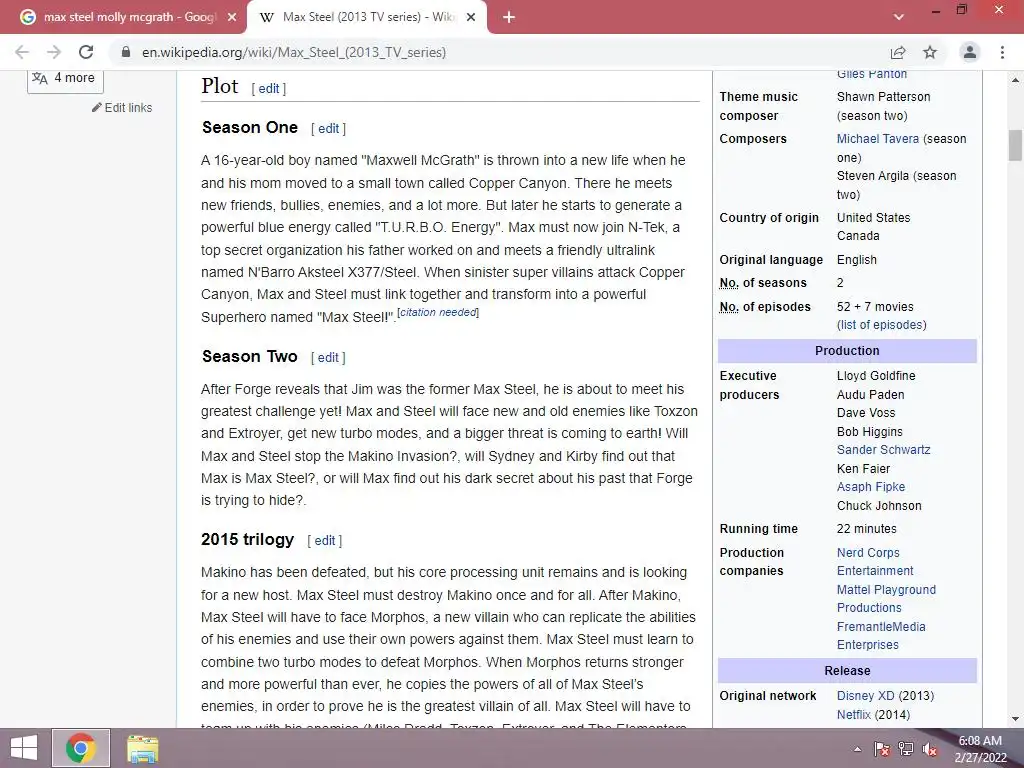Close the Google search tab

tap(232, 17)
